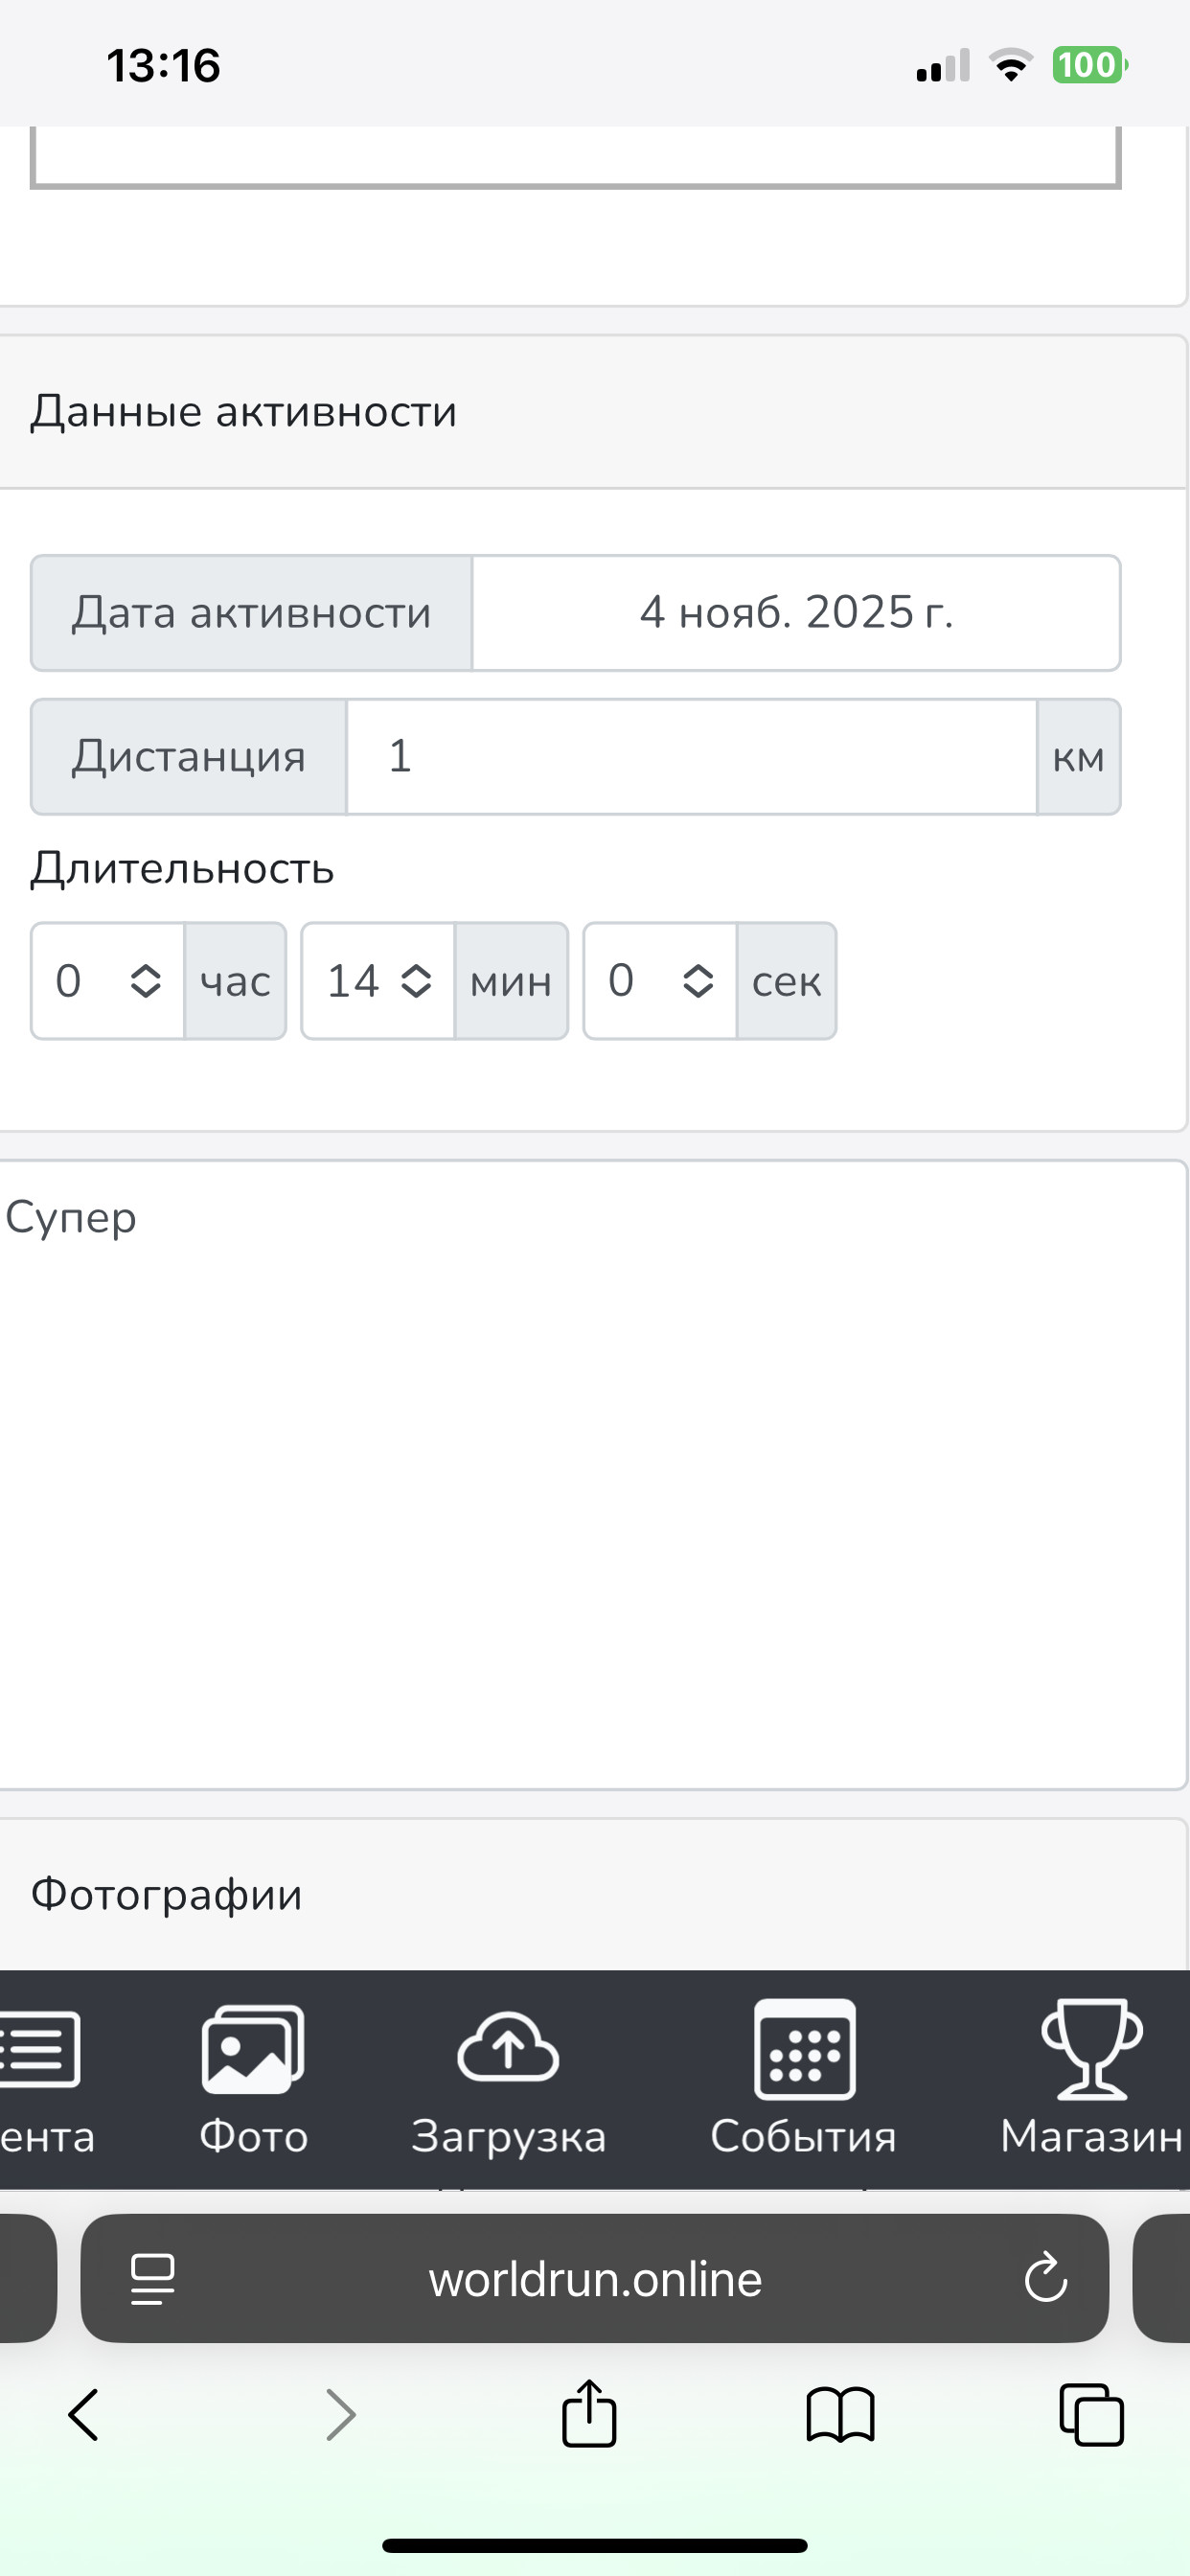
Task: Open the События calendar icon
Action: tap(804, 2048)
